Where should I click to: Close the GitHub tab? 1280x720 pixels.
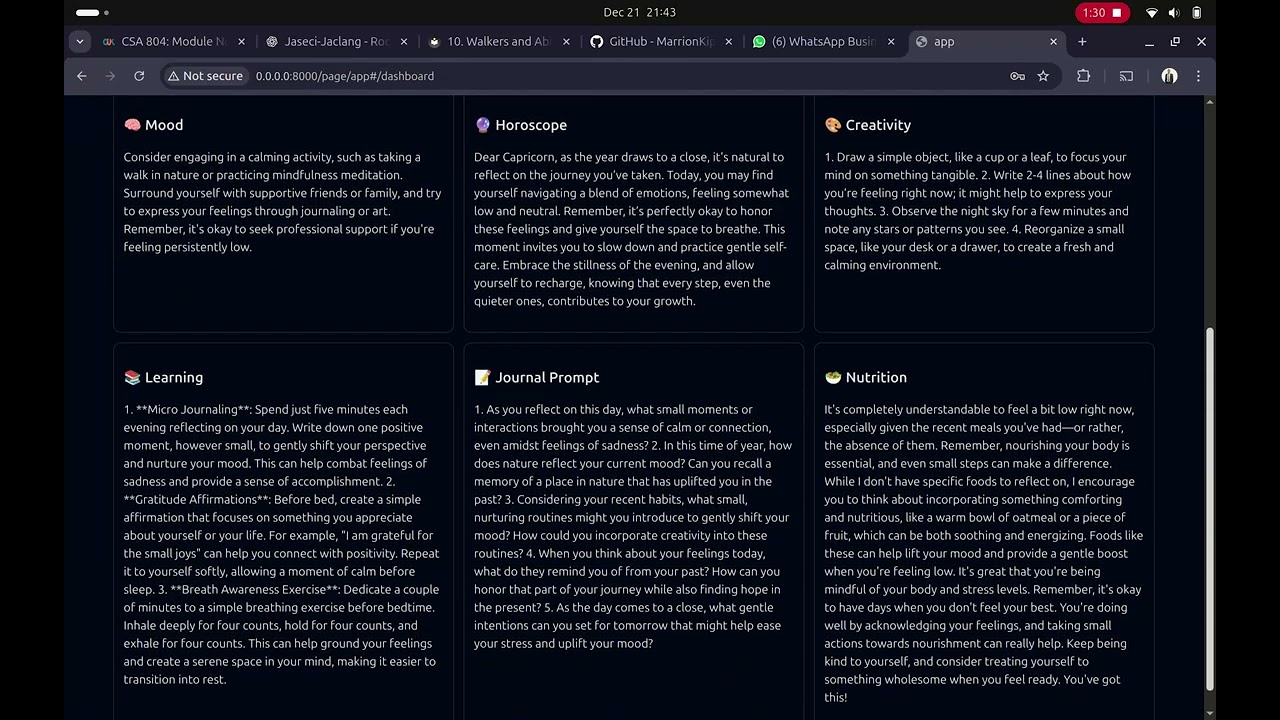coord(729,42)
